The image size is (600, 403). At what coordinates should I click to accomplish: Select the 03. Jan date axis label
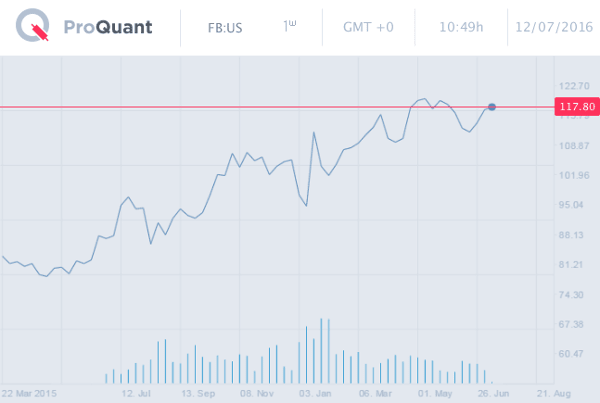318,393
